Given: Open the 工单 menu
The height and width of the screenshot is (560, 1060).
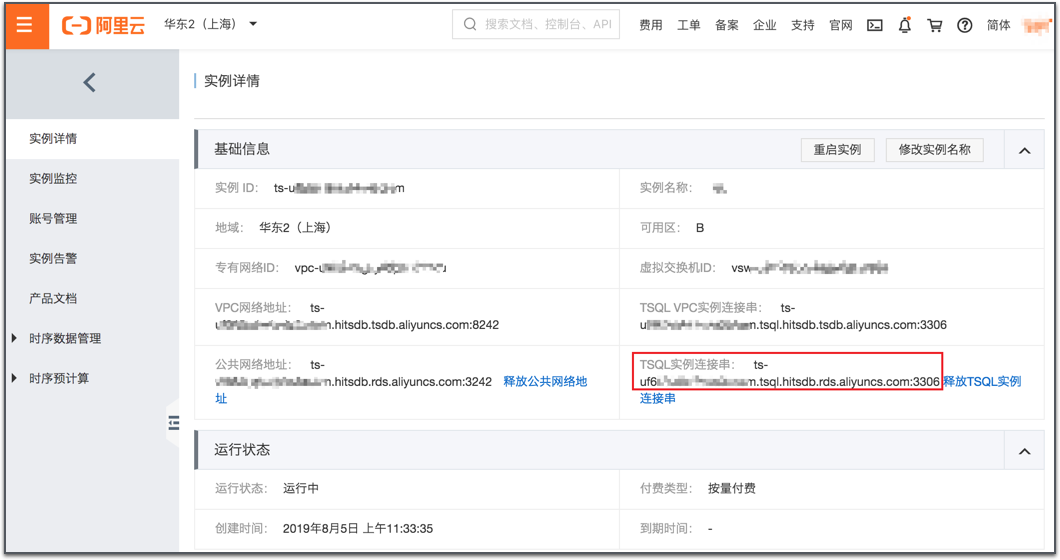Looking at the screenshot, I should click(x=689, y=25).
